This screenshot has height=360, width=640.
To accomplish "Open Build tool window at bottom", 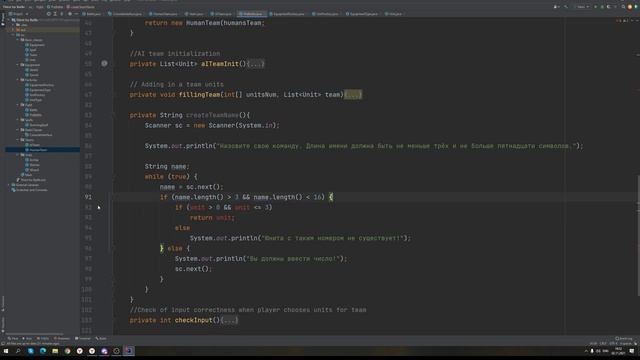I will pyautogui.click(x=101, y=338).
